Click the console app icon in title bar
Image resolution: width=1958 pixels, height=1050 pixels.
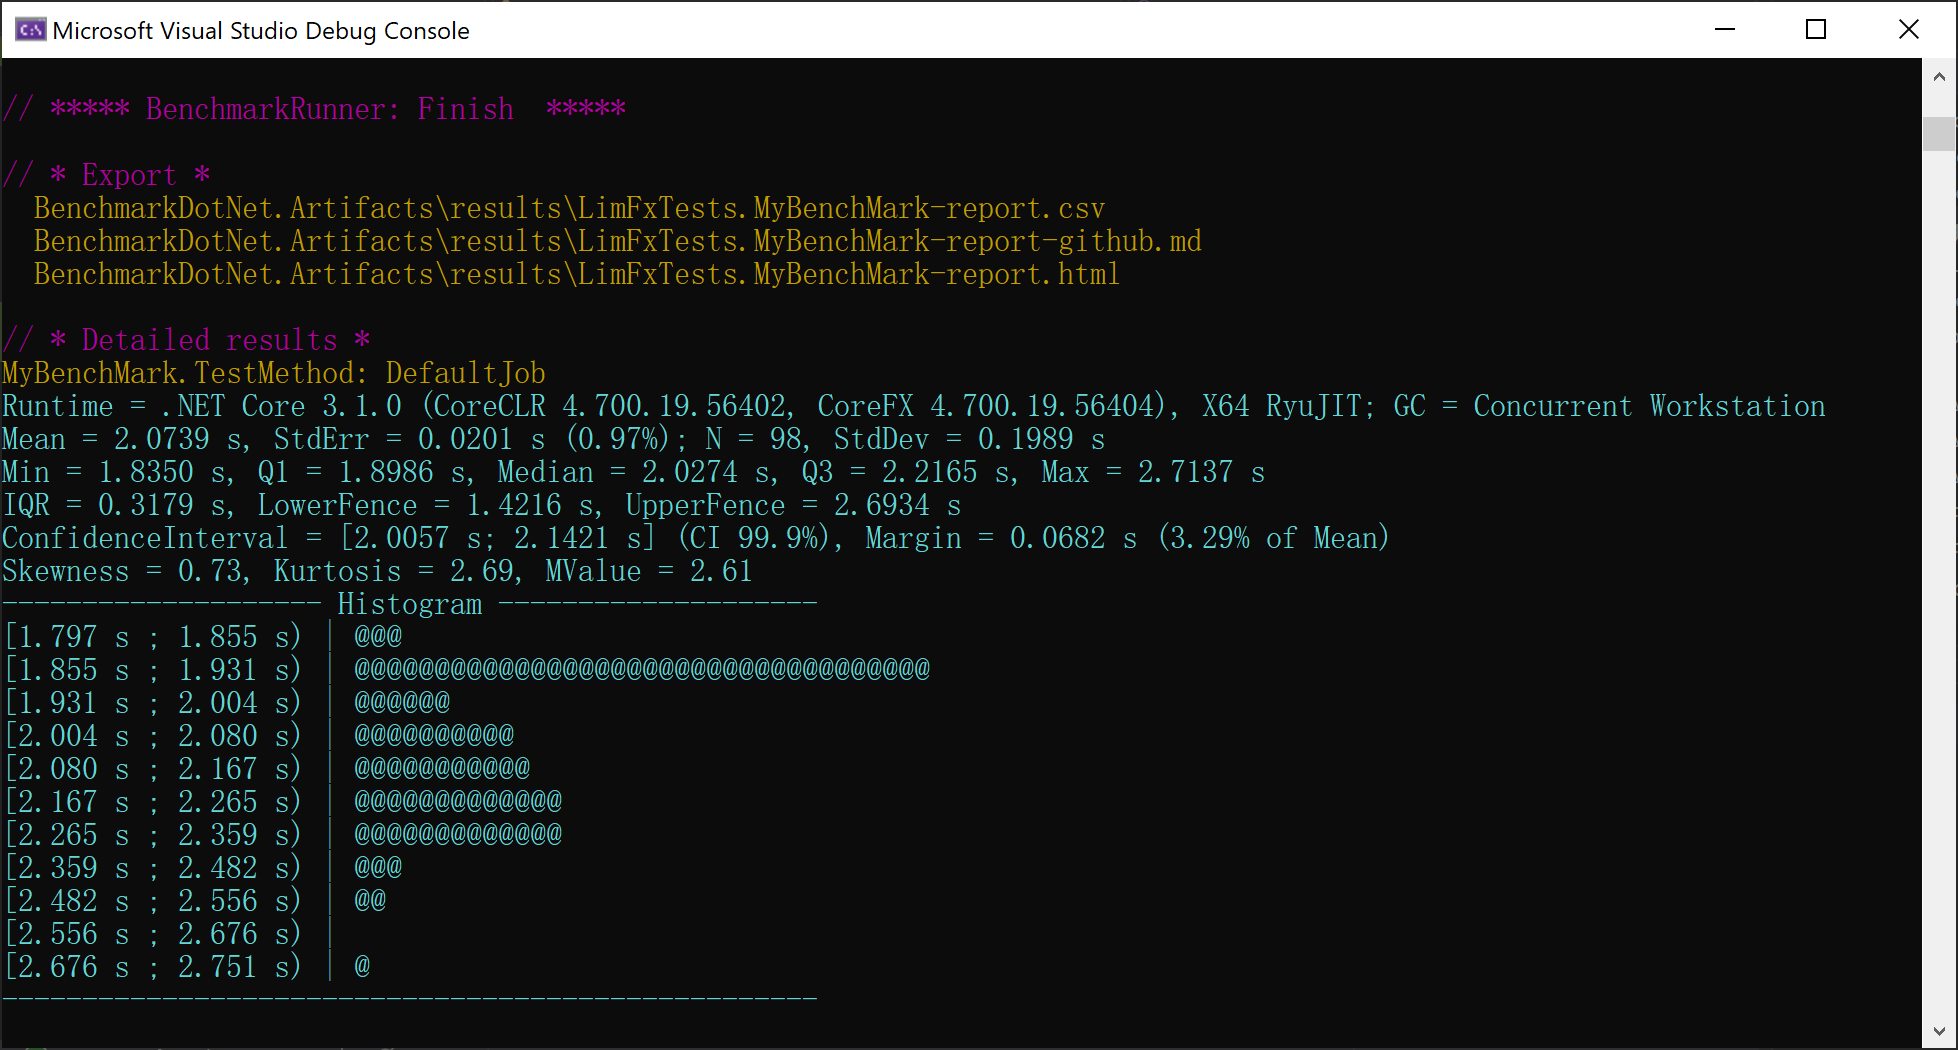coord(30,30)
